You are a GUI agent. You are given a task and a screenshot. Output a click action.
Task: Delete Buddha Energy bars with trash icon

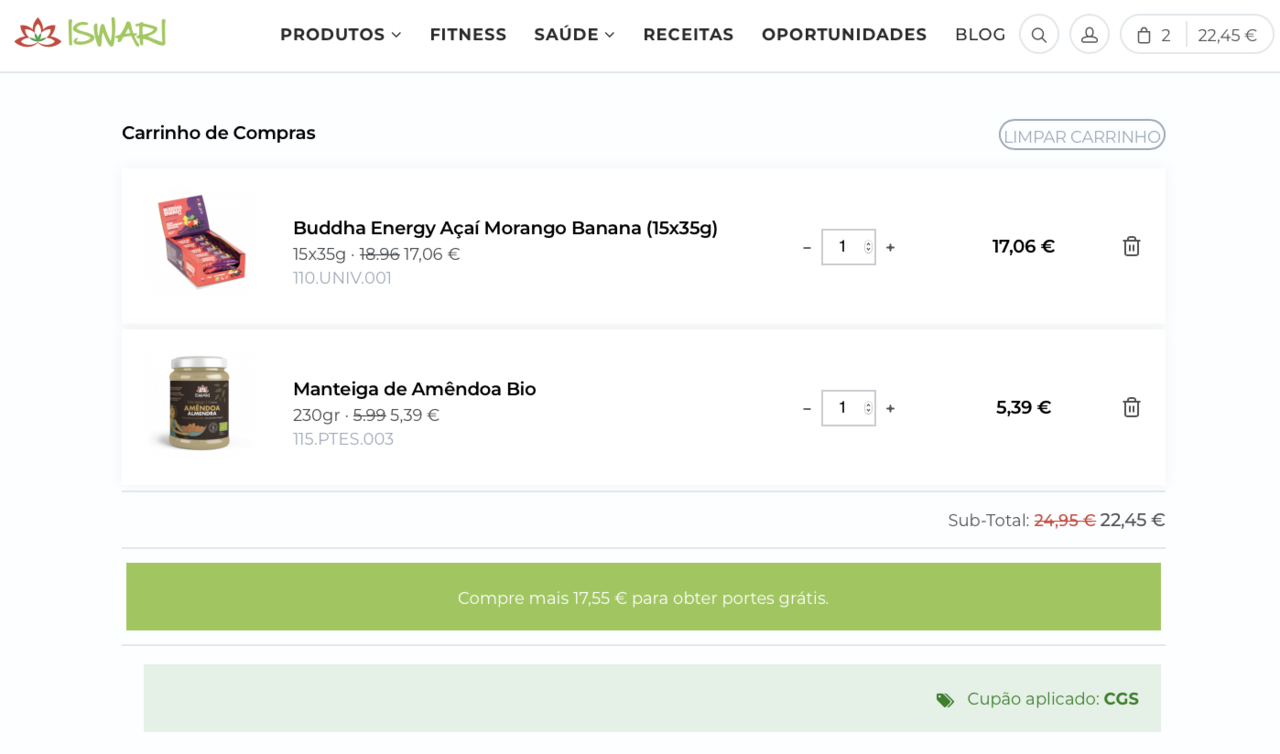(x=1131, y=247)
